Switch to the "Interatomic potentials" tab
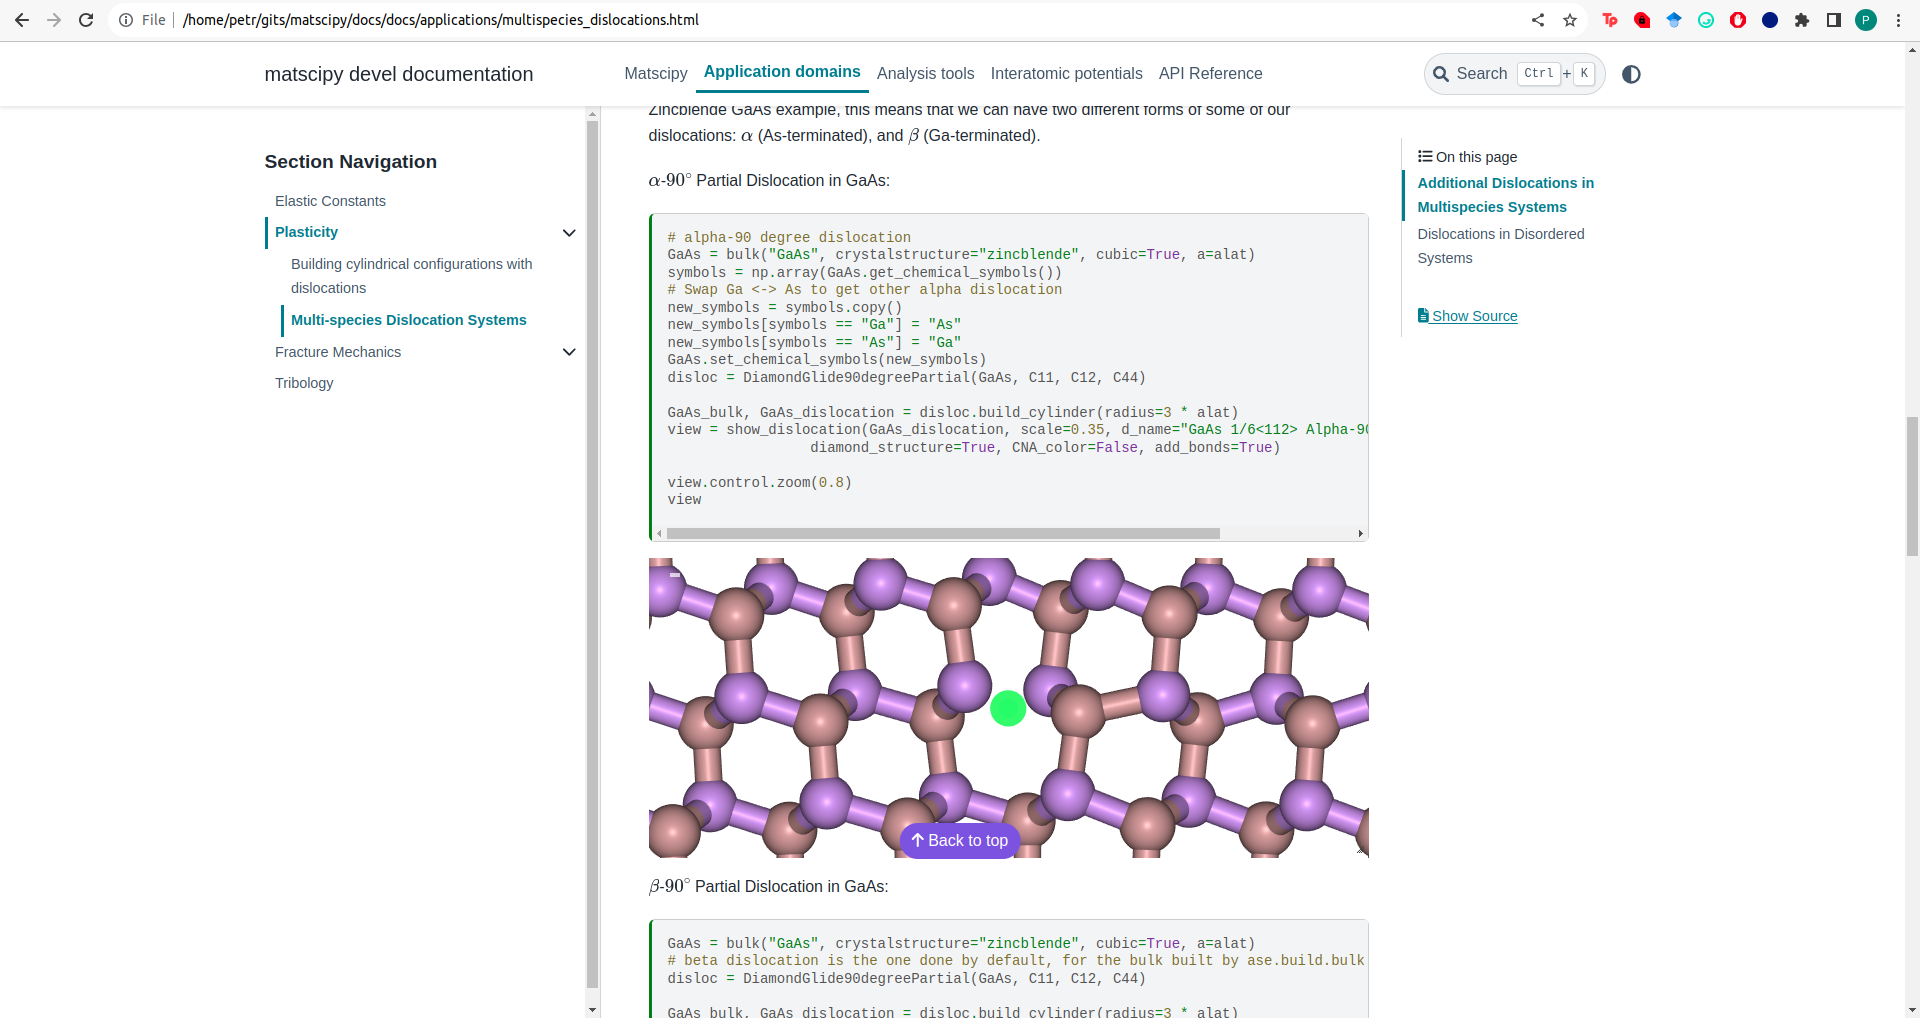This screenshot has height=1018, width=1920. coord(1066,73)
